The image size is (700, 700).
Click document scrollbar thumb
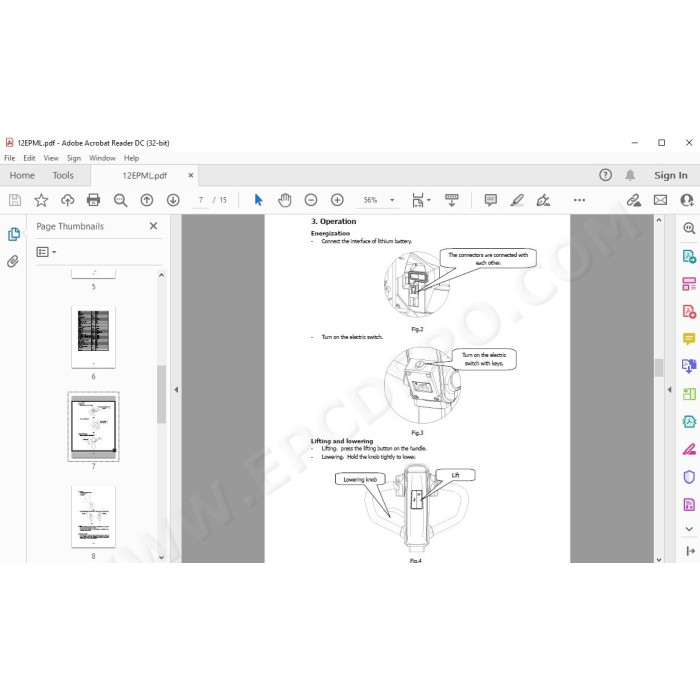(658, 368)
